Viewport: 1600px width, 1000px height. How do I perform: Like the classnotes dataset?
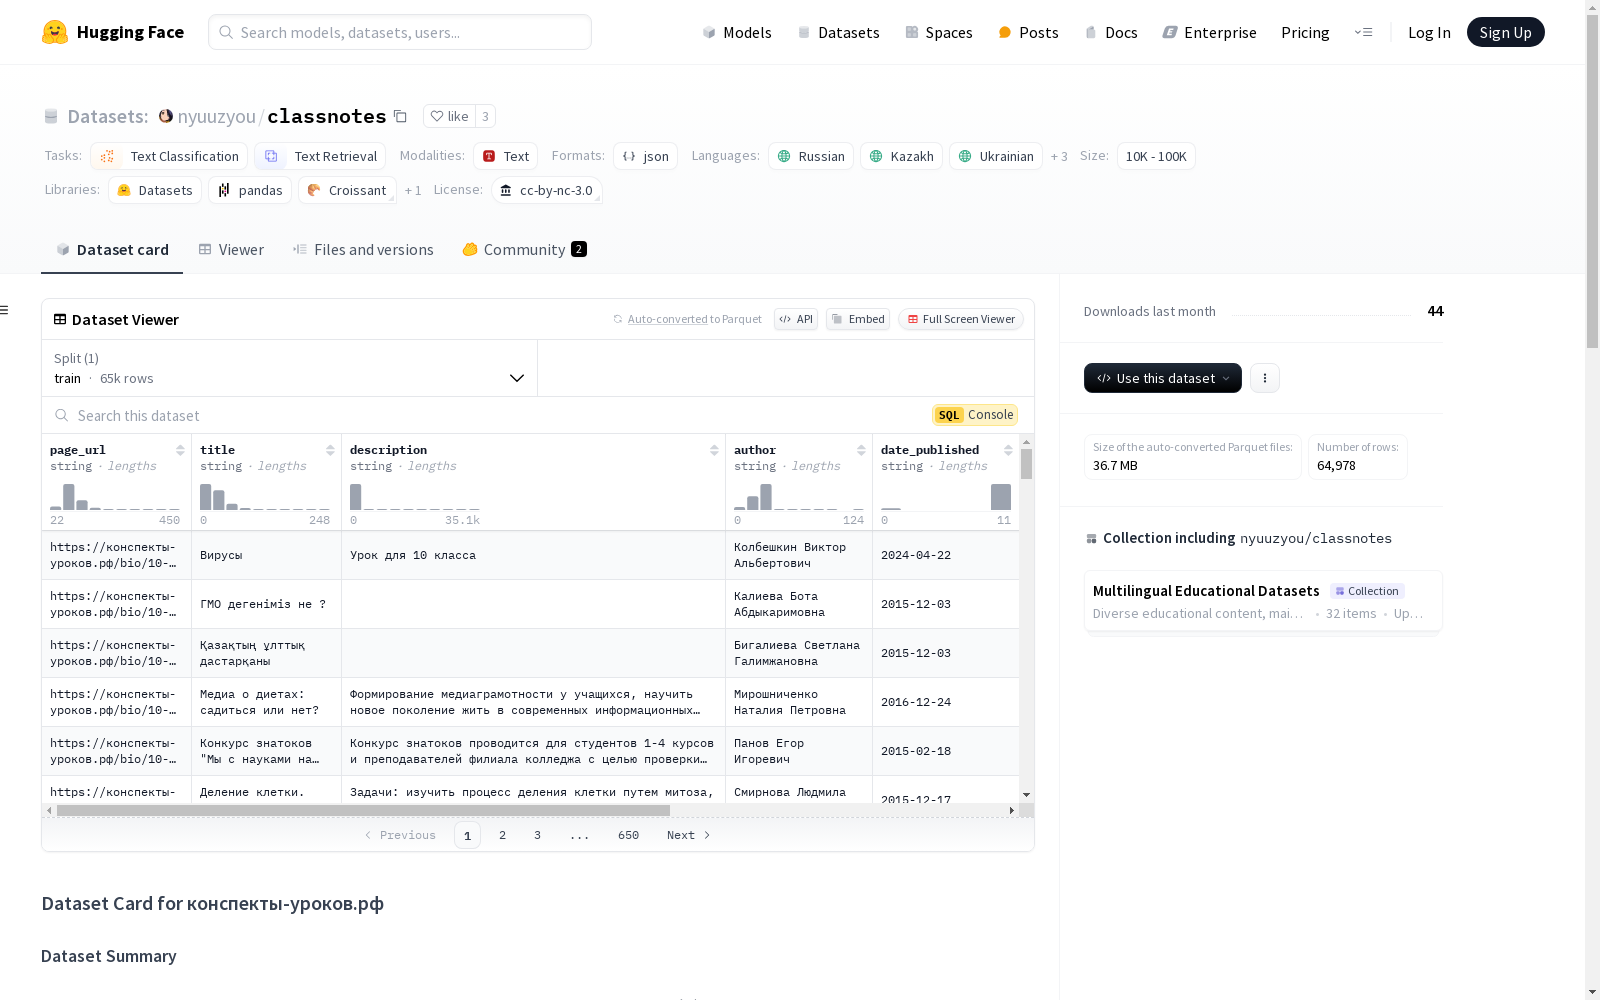click(x=449, y=116)
